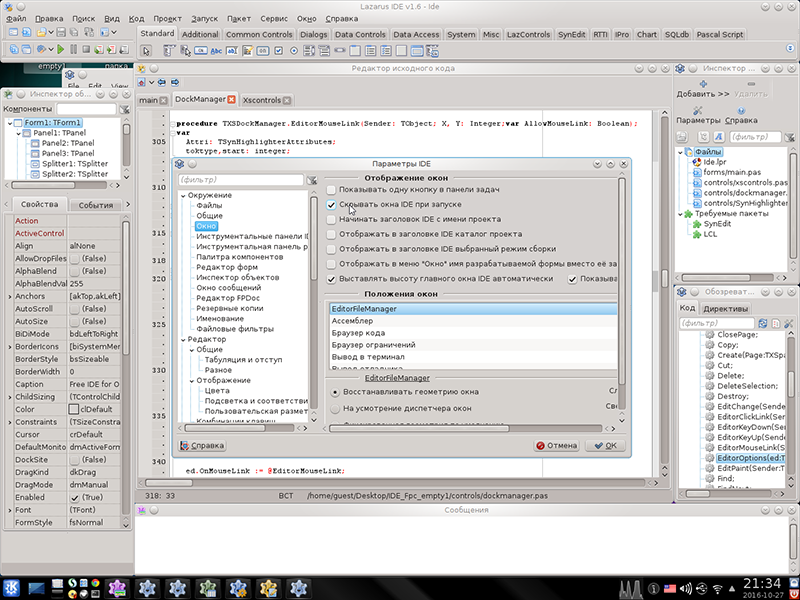Pick the TPanel component icon
Viewport: 800px width, 600px height.
pyautogui.click(x=402, y=51)
